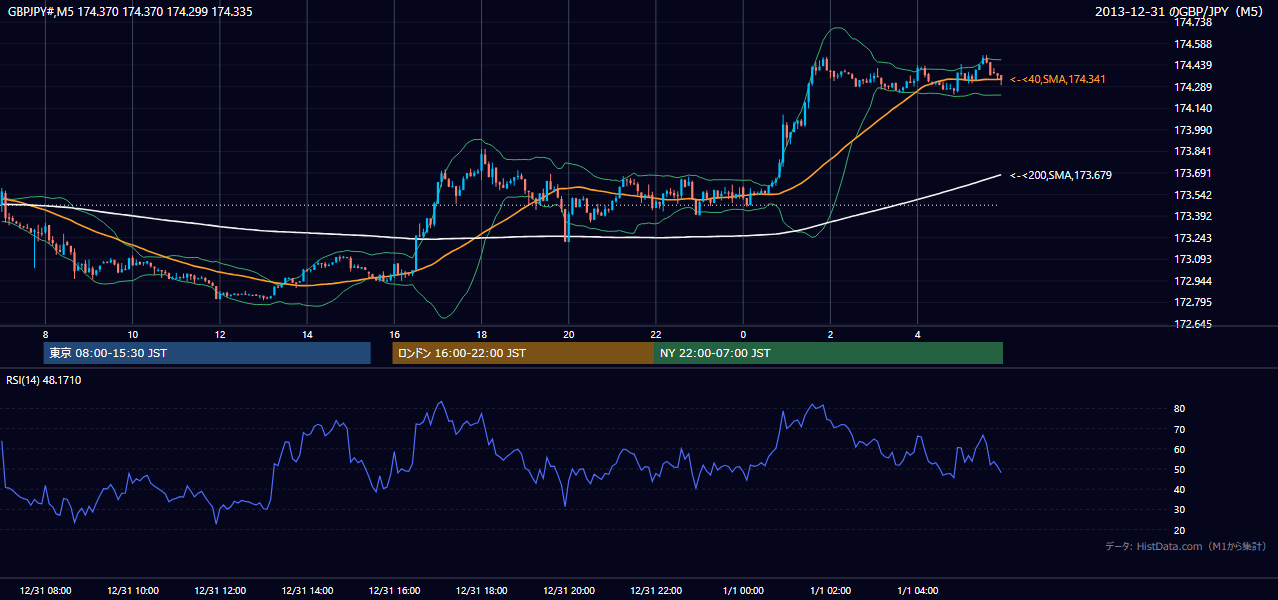Click RSI axis level 80
The image size is (1278, 600).
coord(1180,409)
